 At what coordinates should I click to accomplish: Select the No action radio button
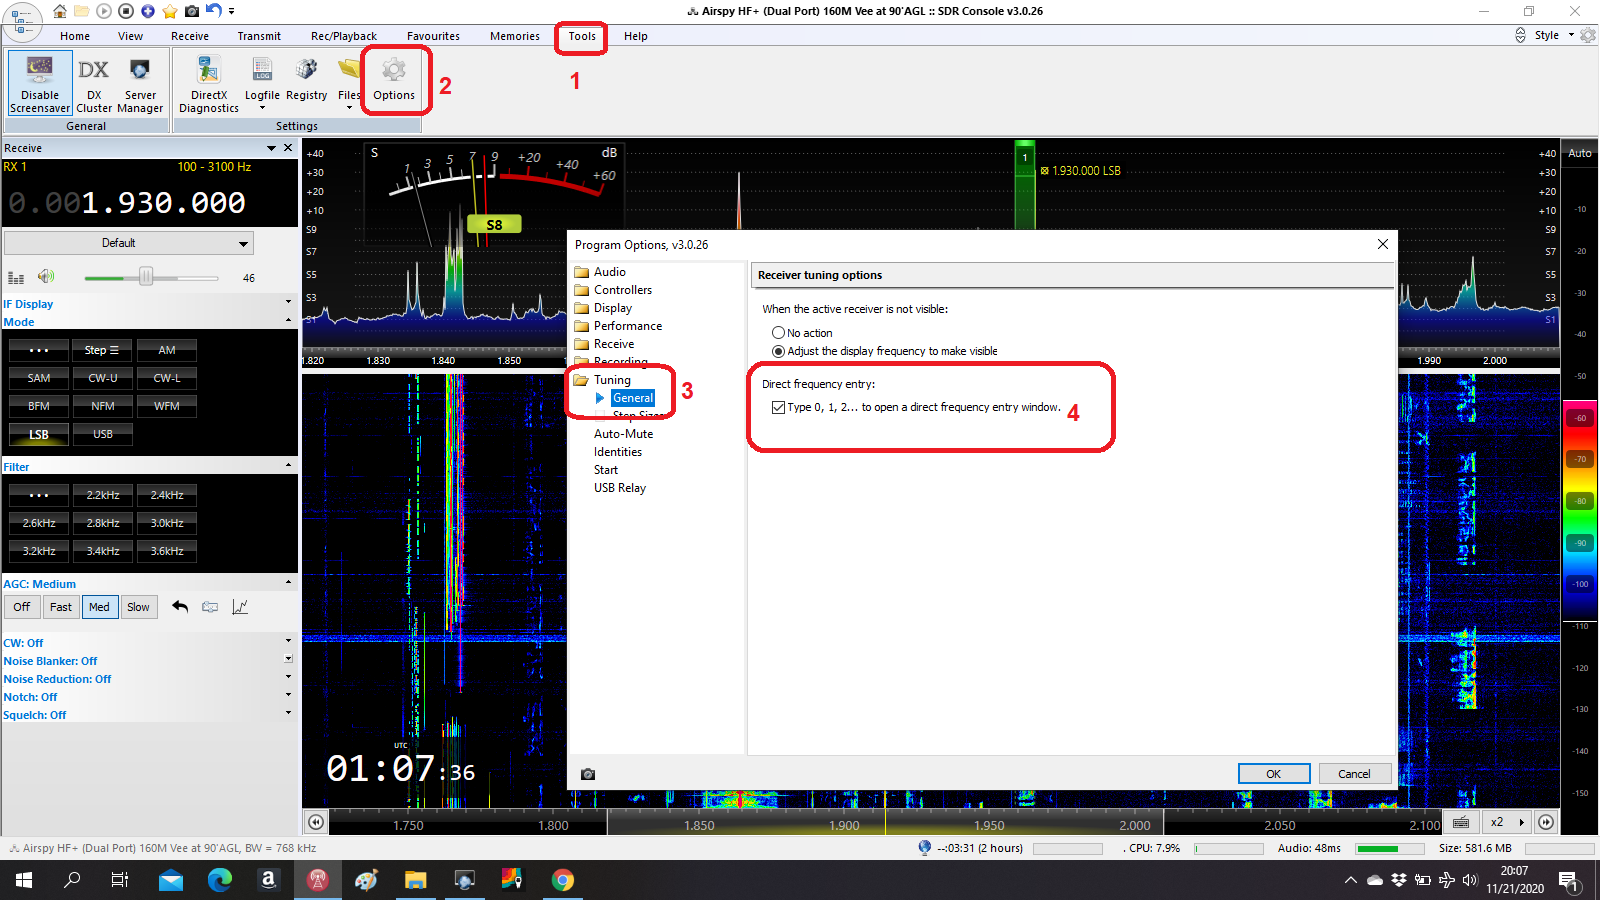pyautogui.click(x=778, y=333)
